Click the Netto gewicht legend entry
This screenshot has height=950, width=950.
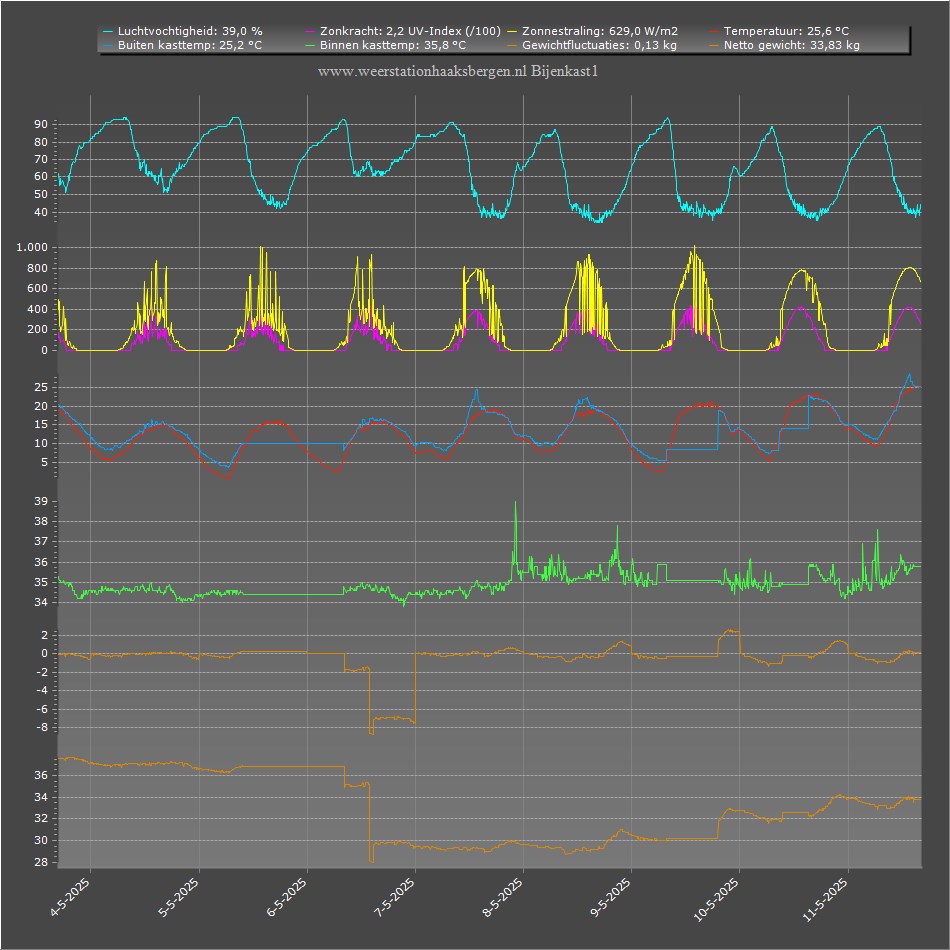[x=785, y=45]
